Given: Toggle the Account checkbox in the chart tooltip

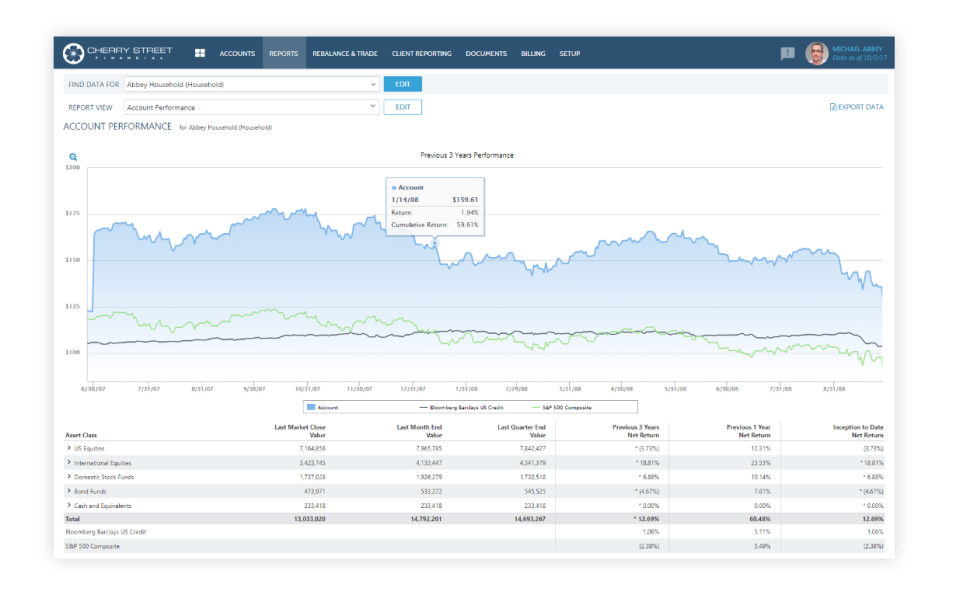Looking at the screenshot, I should coord(394,188).
